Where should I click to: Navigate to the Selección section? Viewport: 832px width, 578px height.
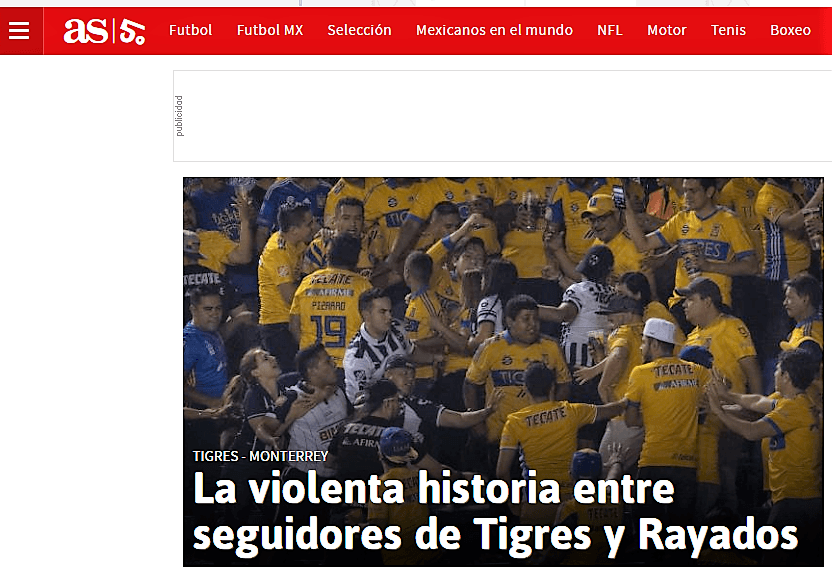(x=359, y=30)
